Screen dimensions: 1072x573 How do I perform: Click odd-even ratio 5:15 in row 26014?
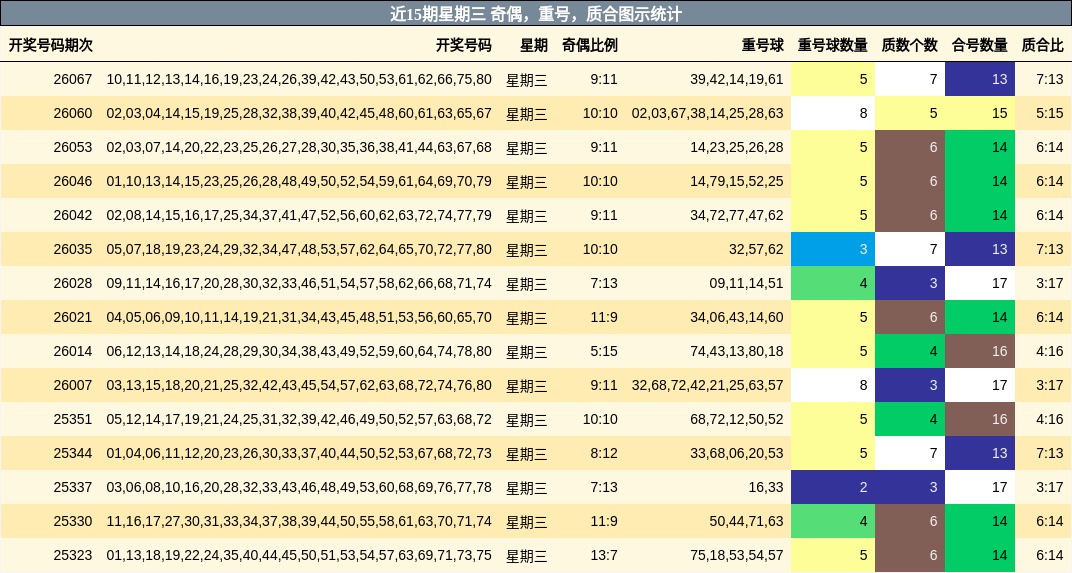pyautogui.click(x=604, y=351)
